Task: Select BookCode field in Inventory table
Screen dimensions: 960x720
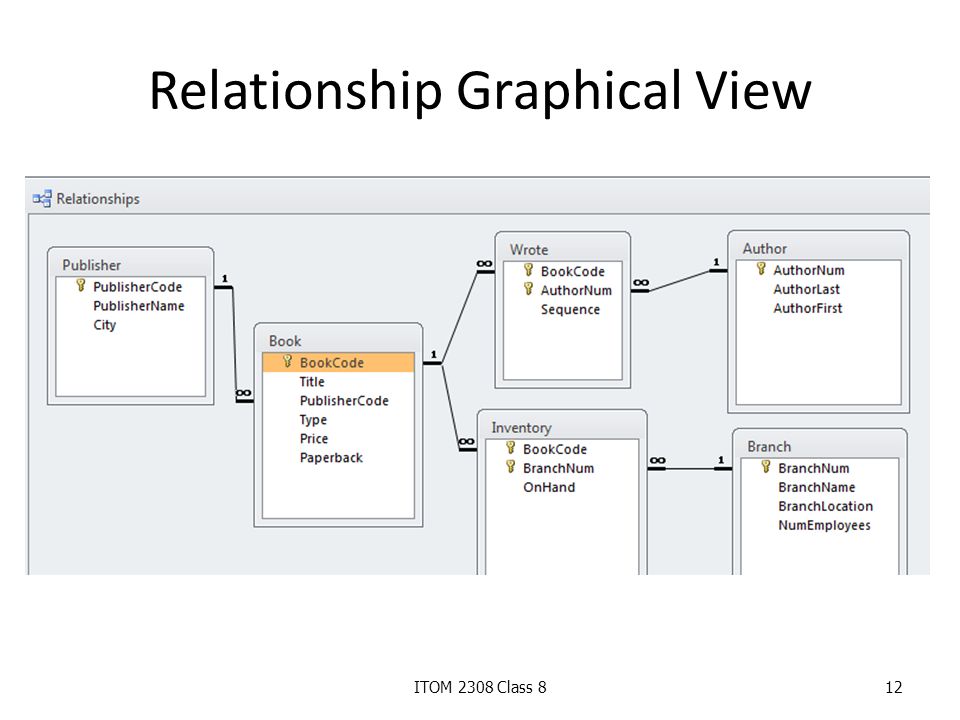Action: (x=561, y=449)
